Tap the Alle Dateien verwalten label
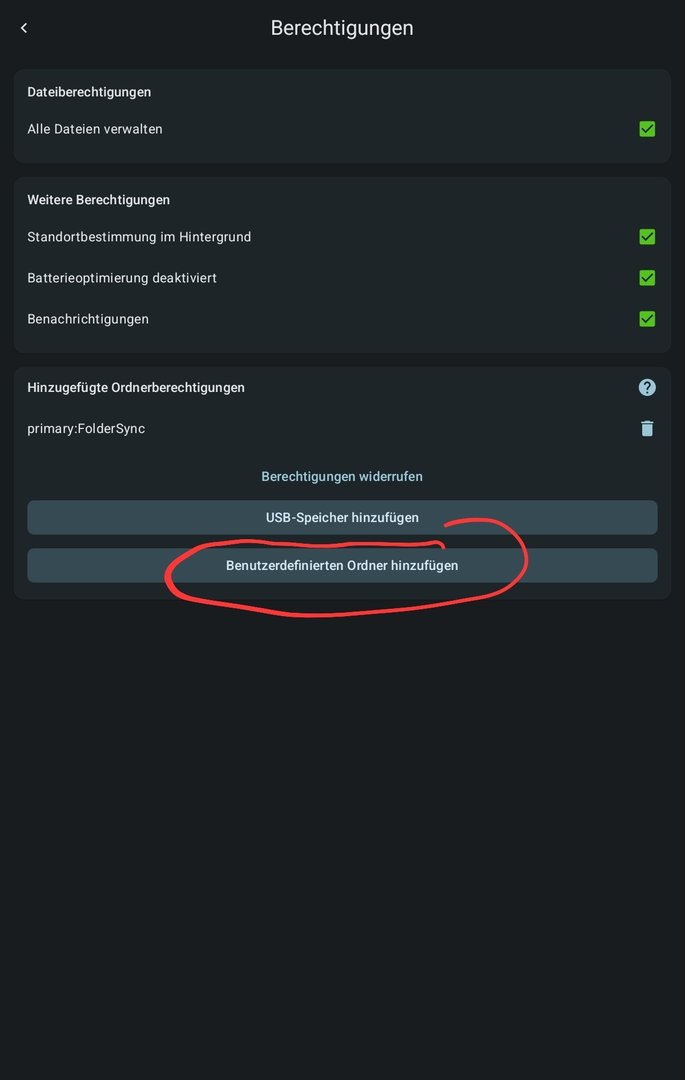The height and width of the screenshot is (1080, 685). point(95,129)
